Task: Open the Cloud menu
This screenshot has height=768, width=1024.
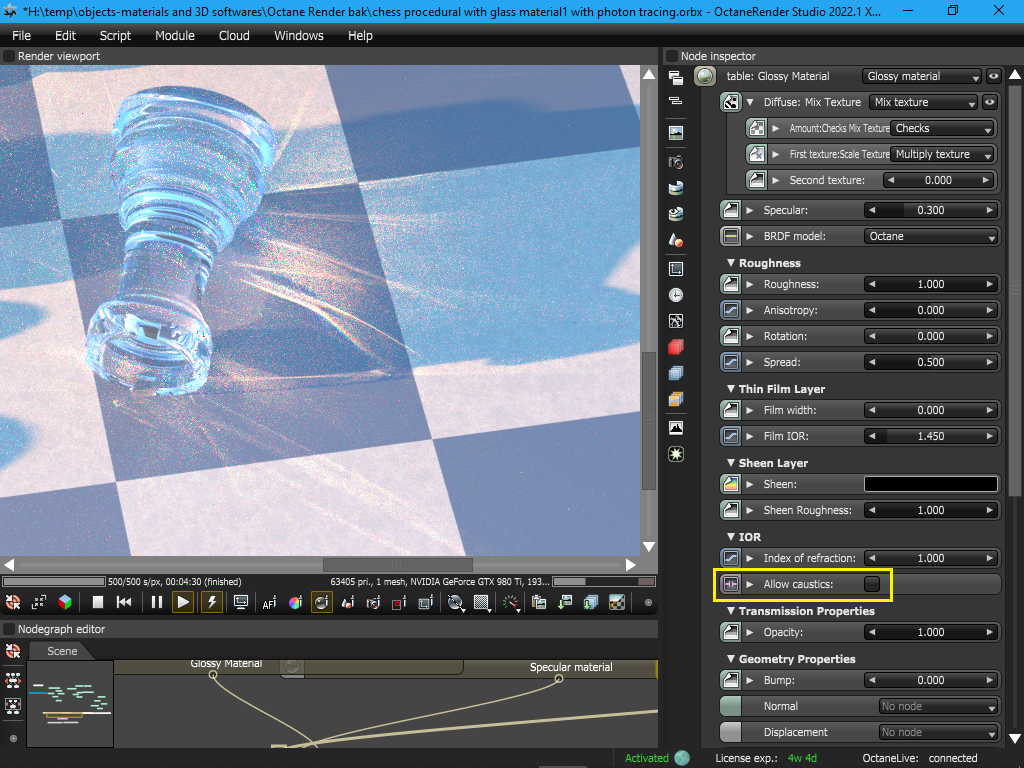Action: click(x=234, y=36)
